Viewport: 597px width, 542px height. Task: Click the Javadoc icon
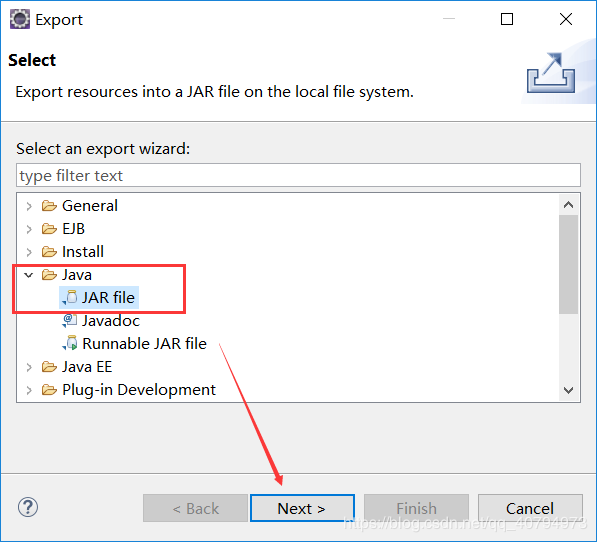click(x=70, y=320)
